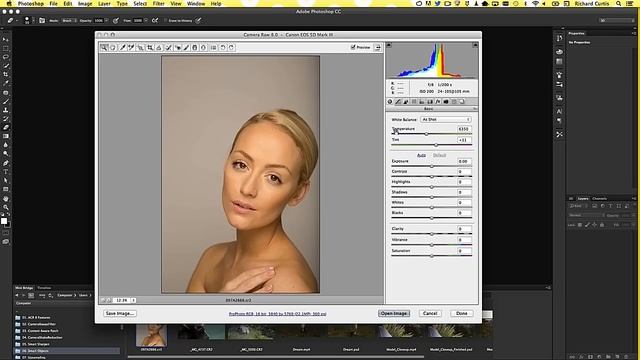Select the Type tool in Photoshop toolbar

[6, 171]
